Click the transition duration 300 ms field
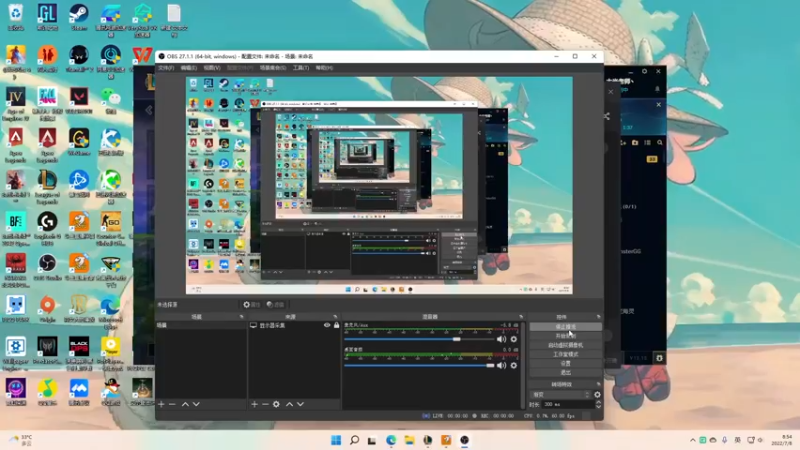 [566, 404]
